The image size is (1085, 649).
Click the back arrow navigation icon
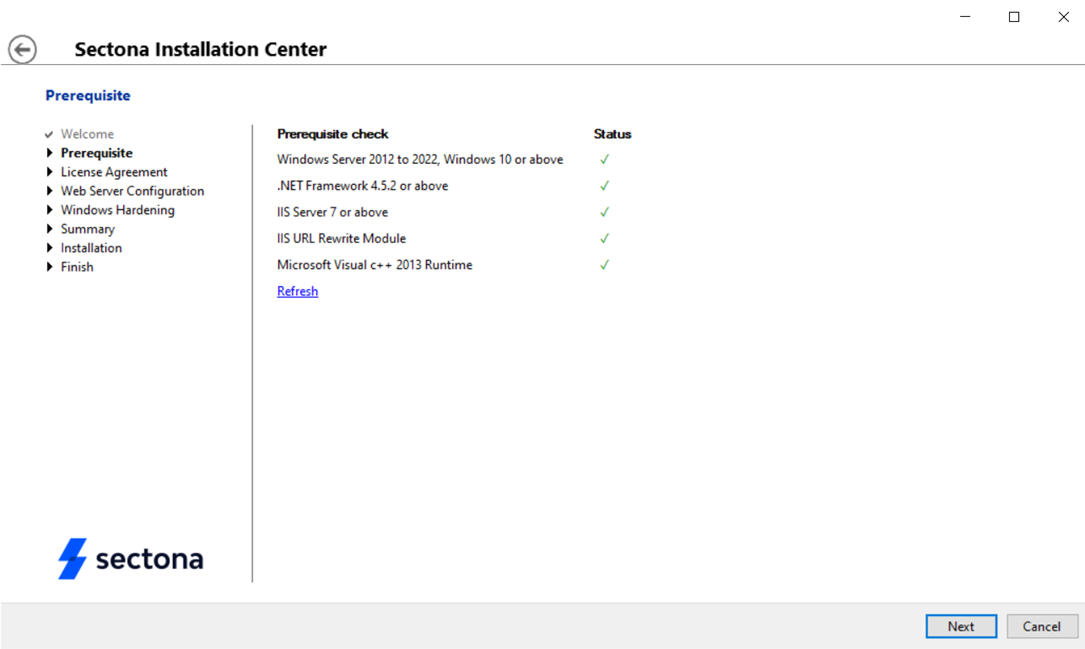(x=21, y=48)
